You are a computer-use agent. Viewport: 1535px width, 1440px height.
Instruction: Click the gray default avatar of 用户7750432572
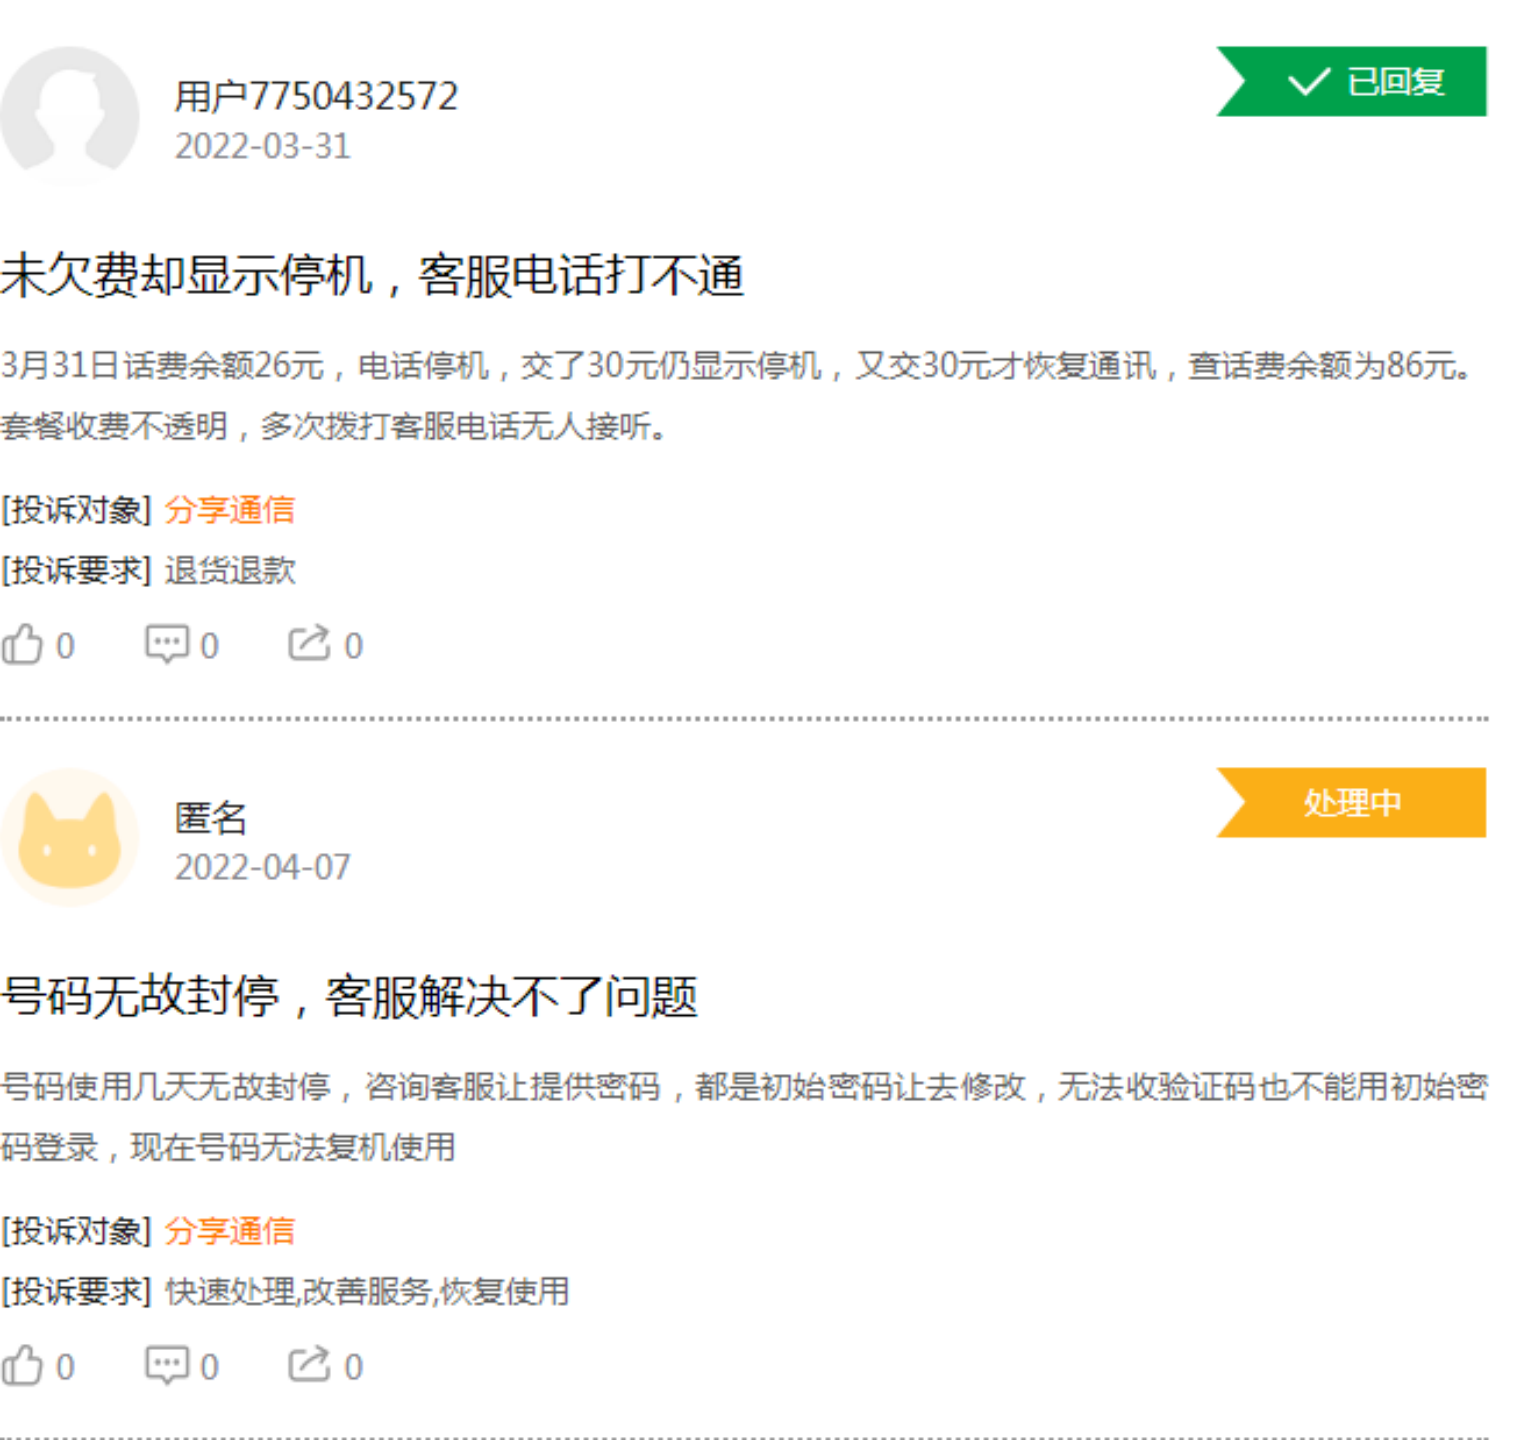tap(70, 116)
